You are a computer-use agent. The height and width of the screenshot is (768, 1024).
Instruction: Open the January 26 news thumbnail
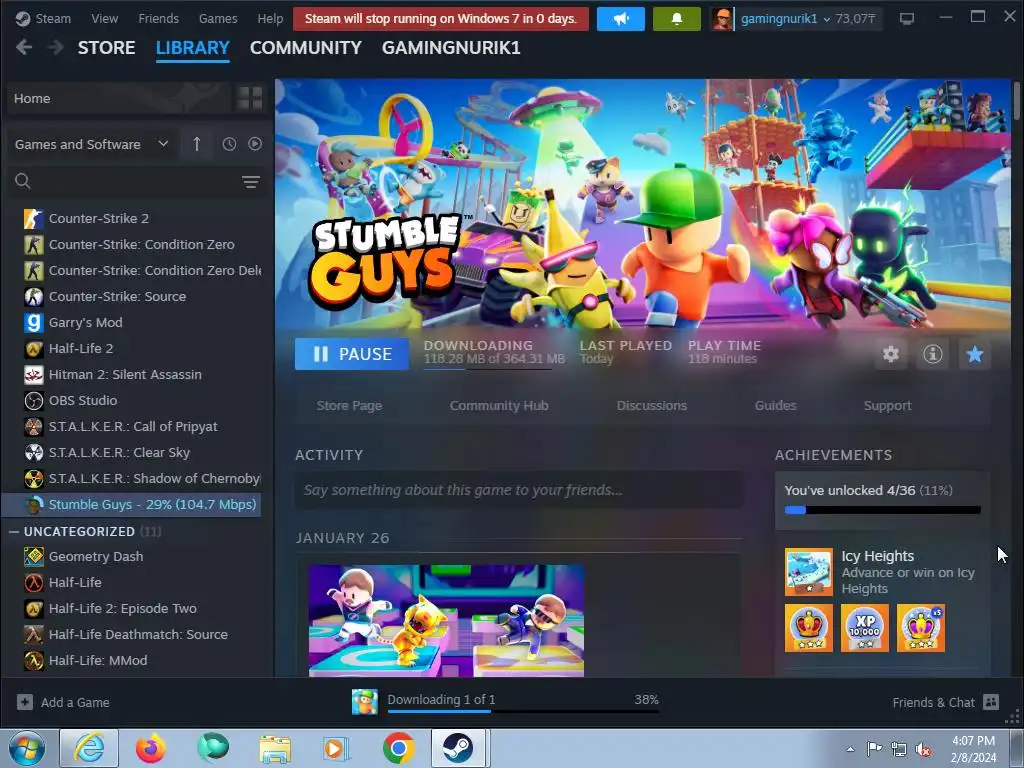(x=446, y=620)
